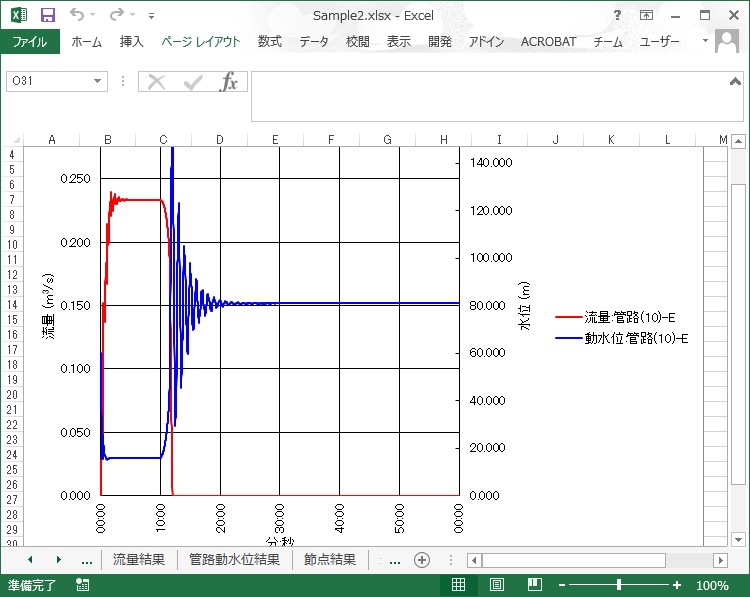This screenshot has width=750, height=597.
Task: Select the 管路動水位結果 sheet tab
Action: (234, 560)
